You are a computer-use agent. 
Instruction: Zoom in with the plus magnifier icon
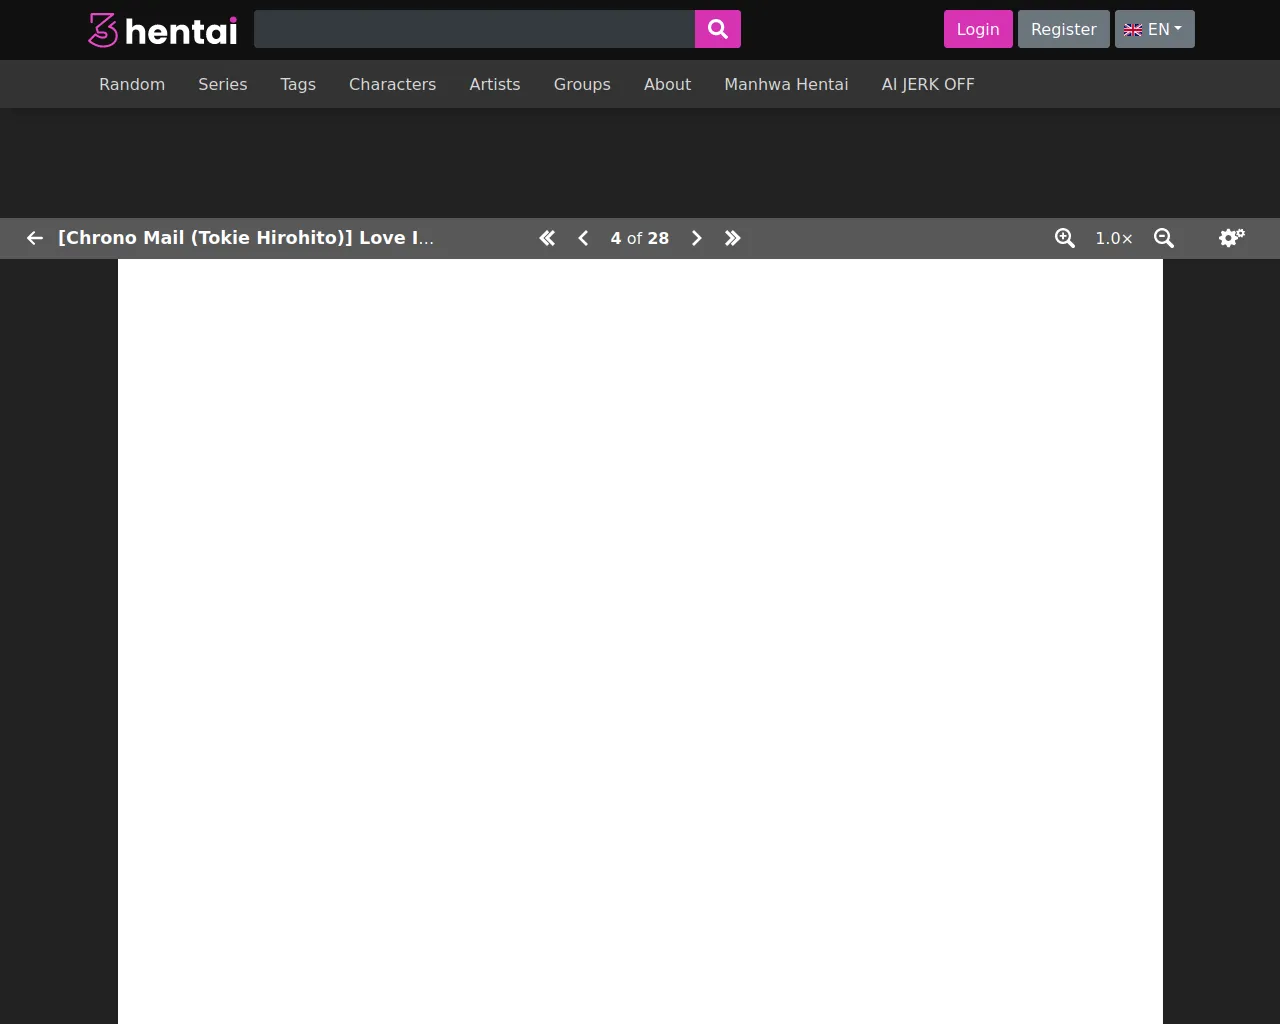click(1065, 238)
